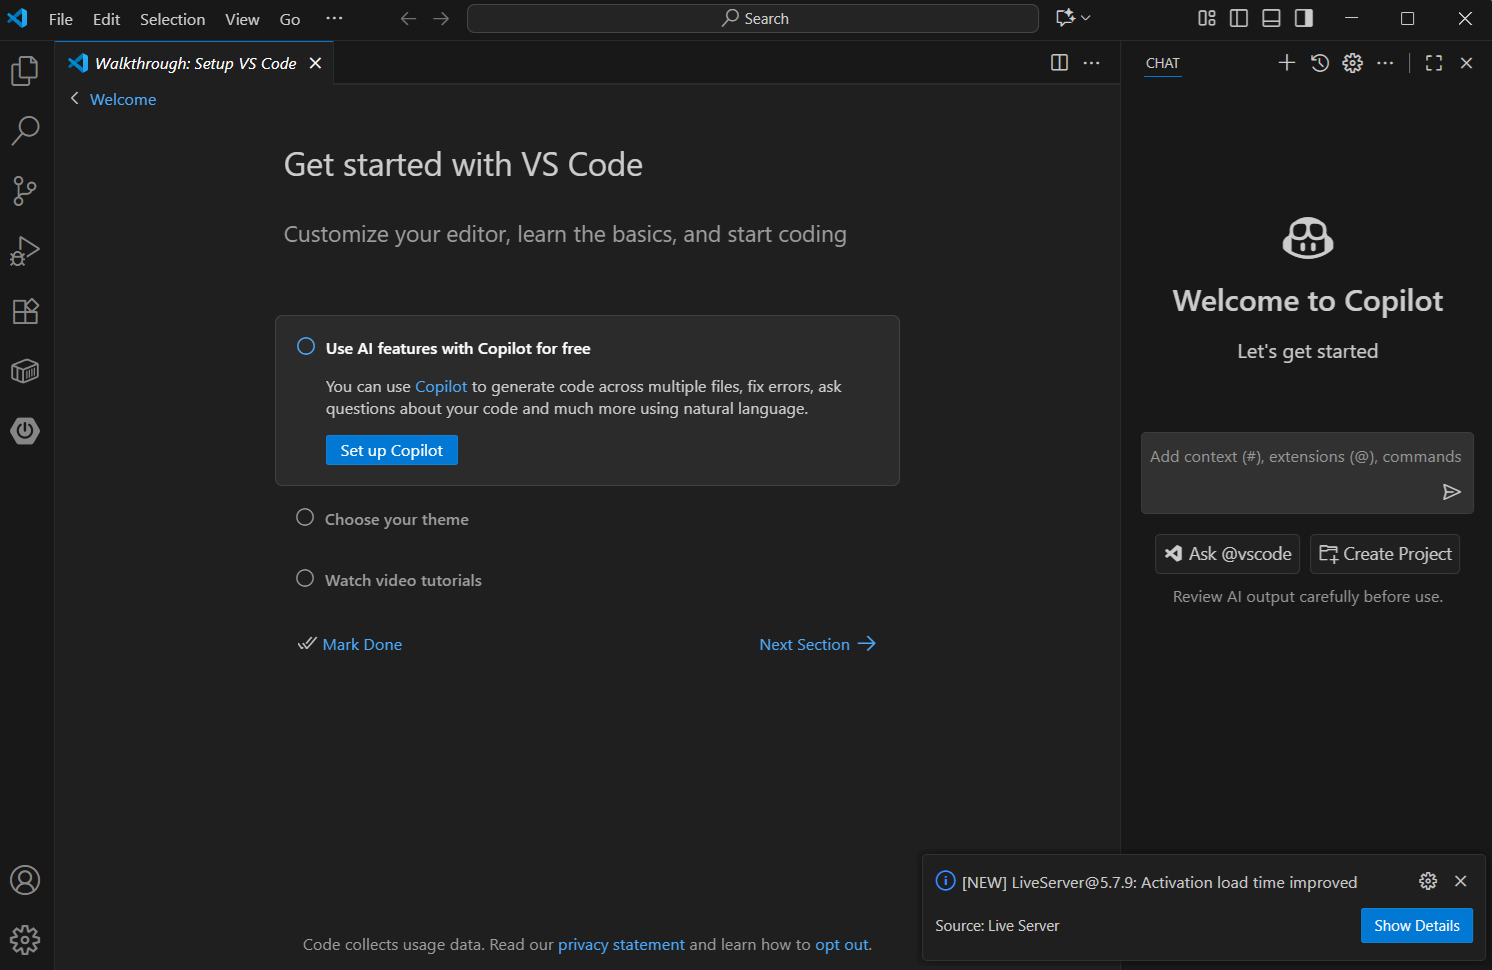This screenshot has width=1492, height=970.
Task: Open the File menu
Action: click(61, 19)
